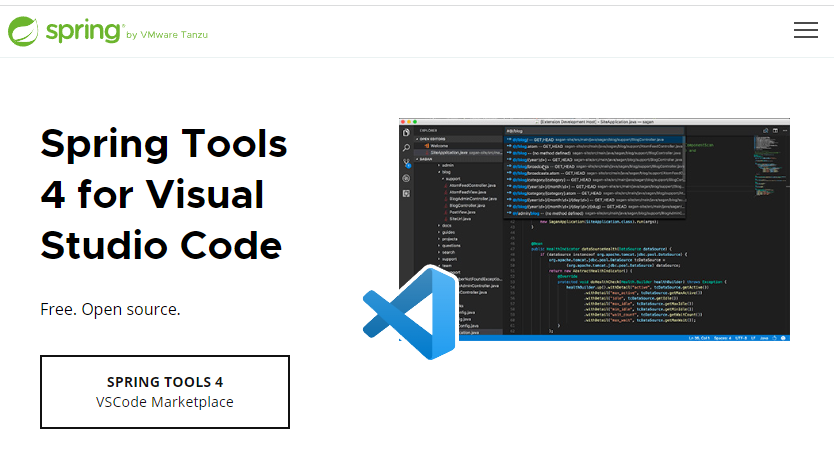Select the "Spring Tools 4 for Visual Studio Code" heading
Screen dimensions: 834x457
click(164, 194)
